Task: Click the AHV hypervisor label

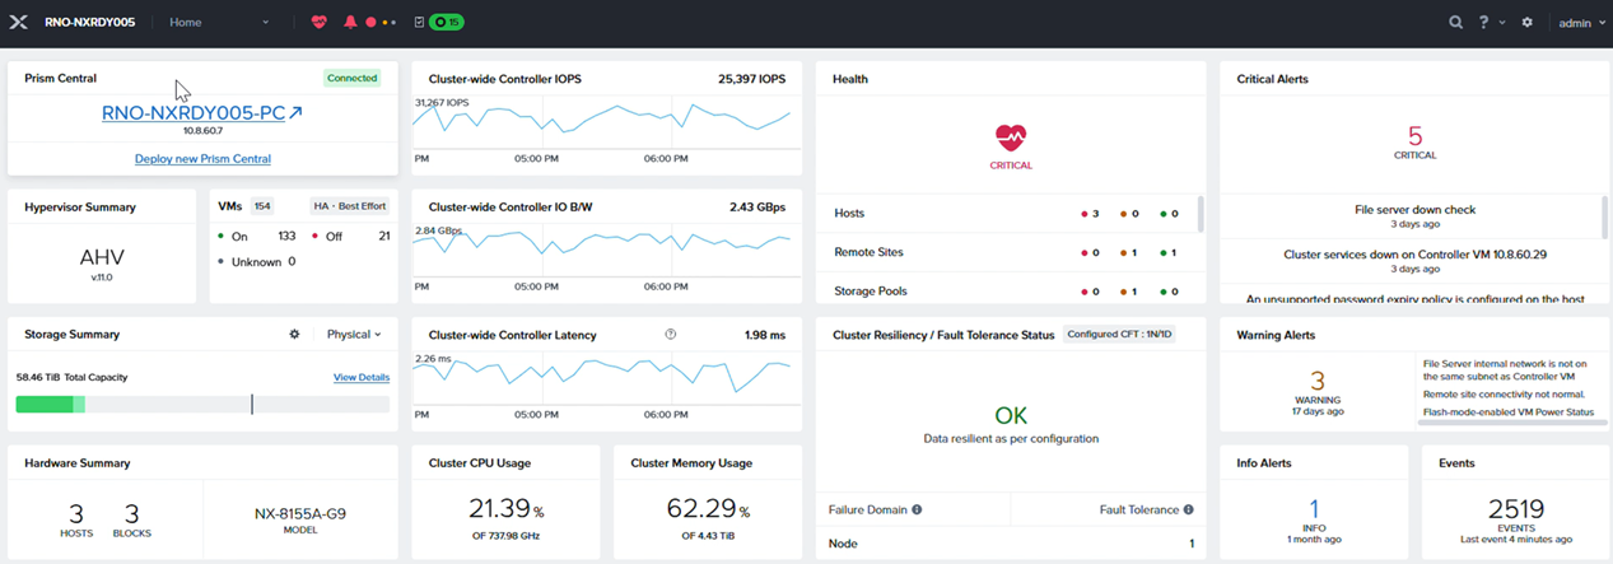Action: [102, 257]
